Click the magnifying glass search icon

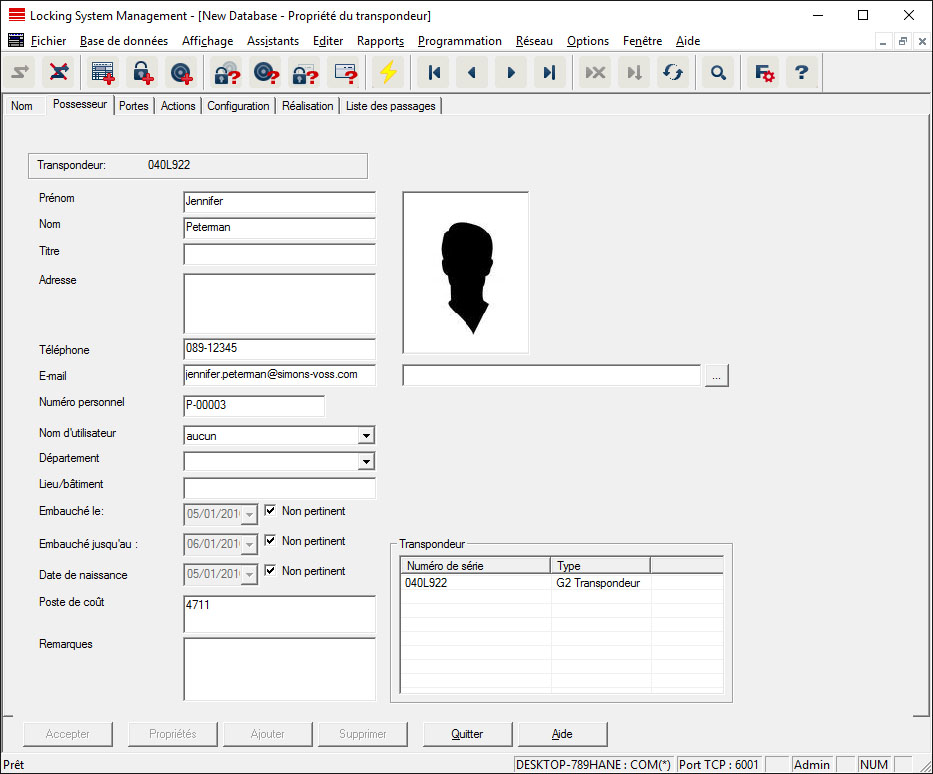pos(718,73)
